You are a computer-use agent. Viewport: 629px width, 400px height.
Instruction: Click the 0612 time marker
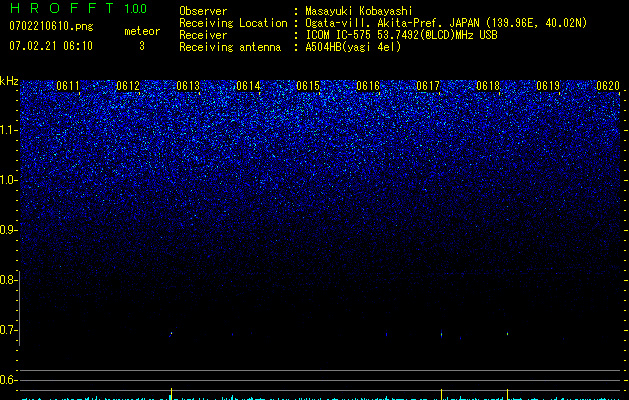pyautogui.click(x=128, y=86)
